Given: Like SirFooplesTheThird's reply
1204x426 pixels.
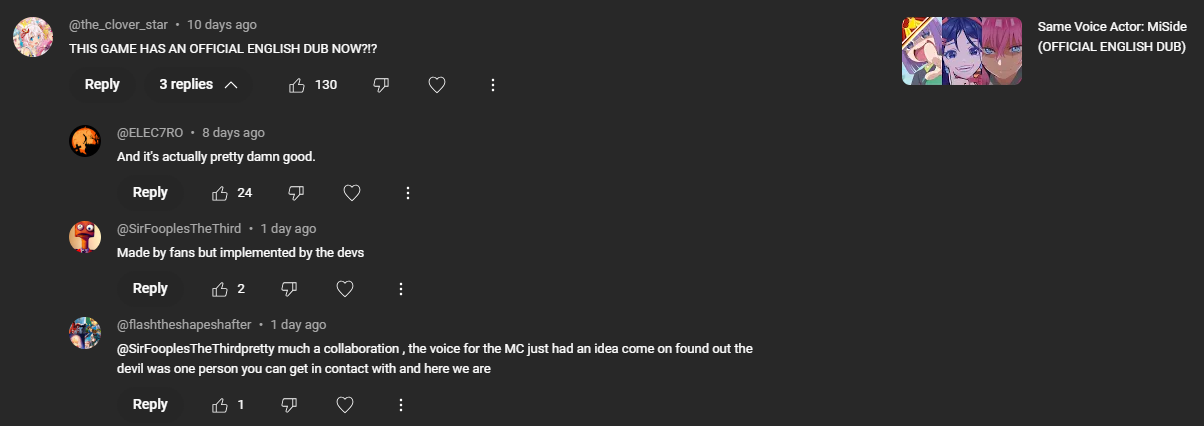Looking at the screenshot, I should (220, 289).
